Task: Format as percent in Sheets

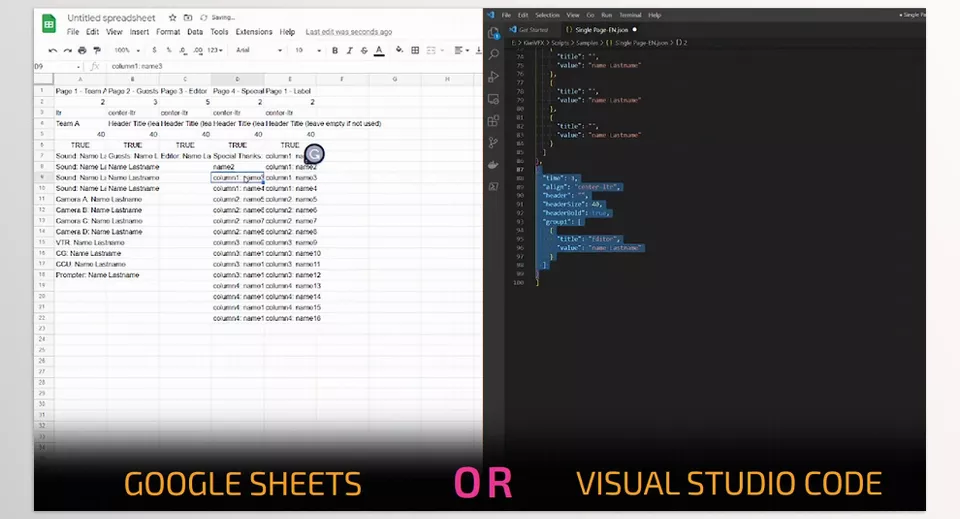Action: (169, 50)
